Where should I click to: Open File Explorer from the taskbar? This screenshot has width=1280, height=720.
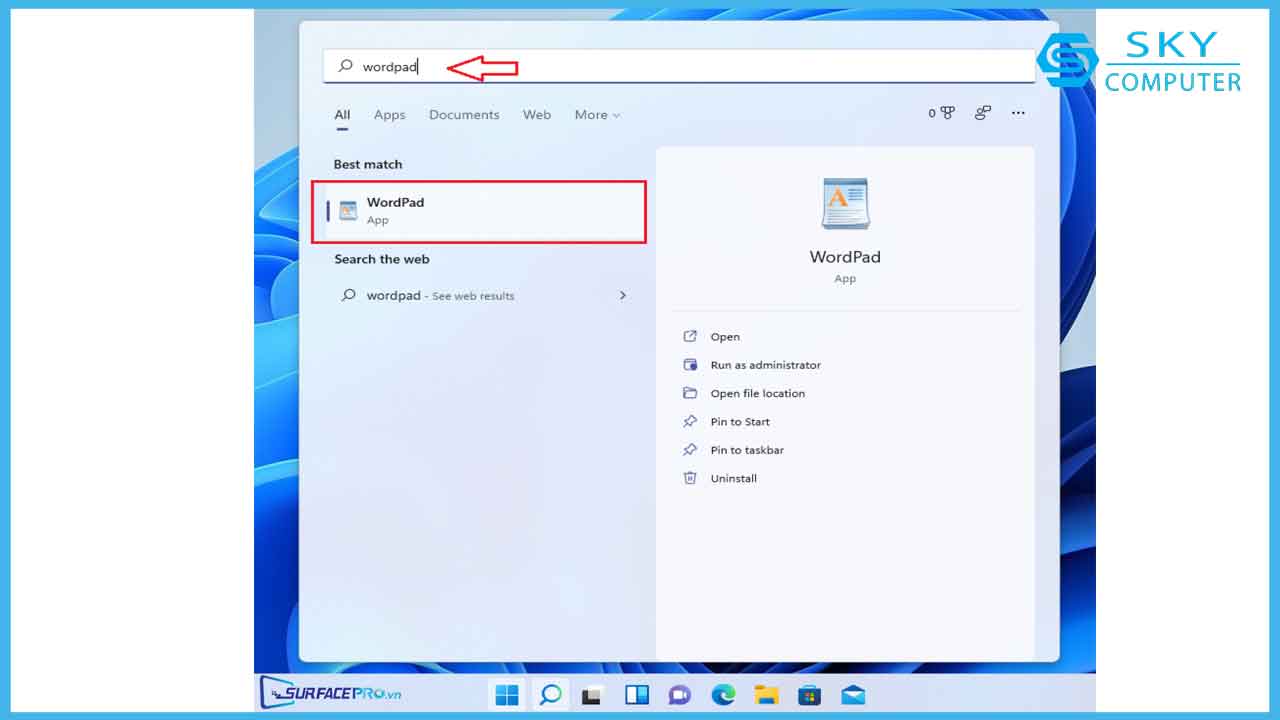pyautogui.click(x=766, y=694)
